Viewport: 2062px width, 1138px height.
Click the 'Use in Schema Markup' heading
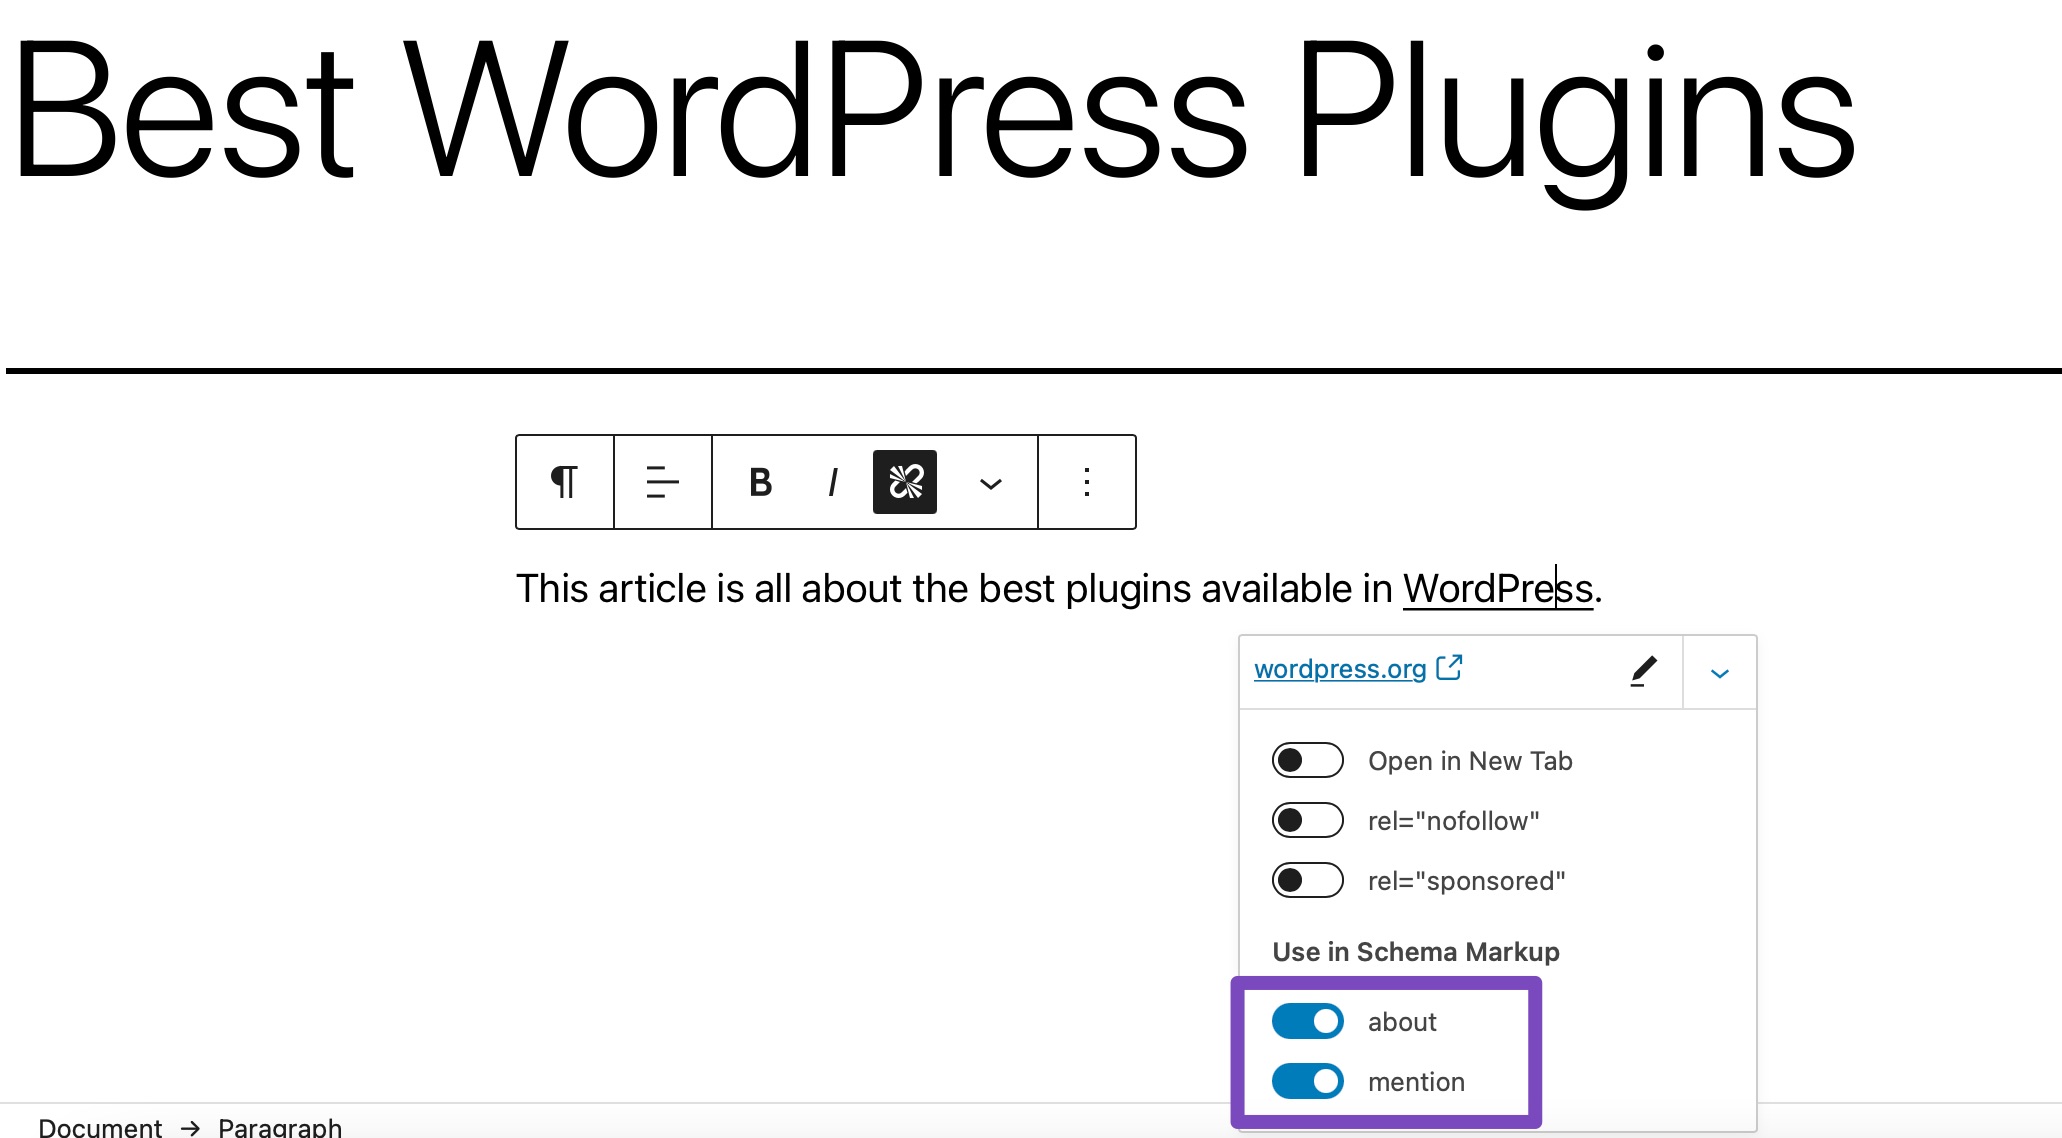[1416, 952]
